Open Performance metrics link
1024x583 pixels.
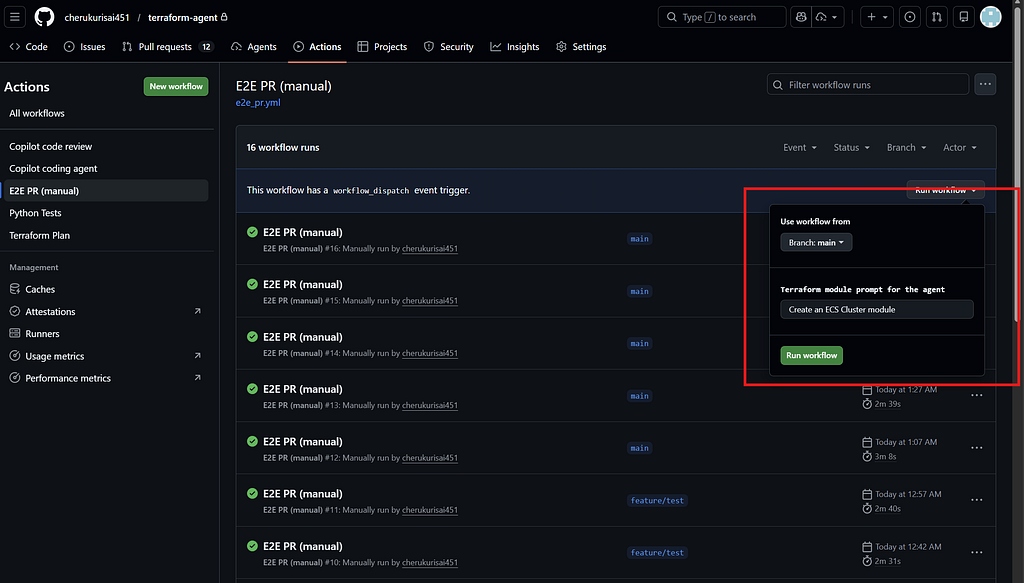tap(105, 378)
